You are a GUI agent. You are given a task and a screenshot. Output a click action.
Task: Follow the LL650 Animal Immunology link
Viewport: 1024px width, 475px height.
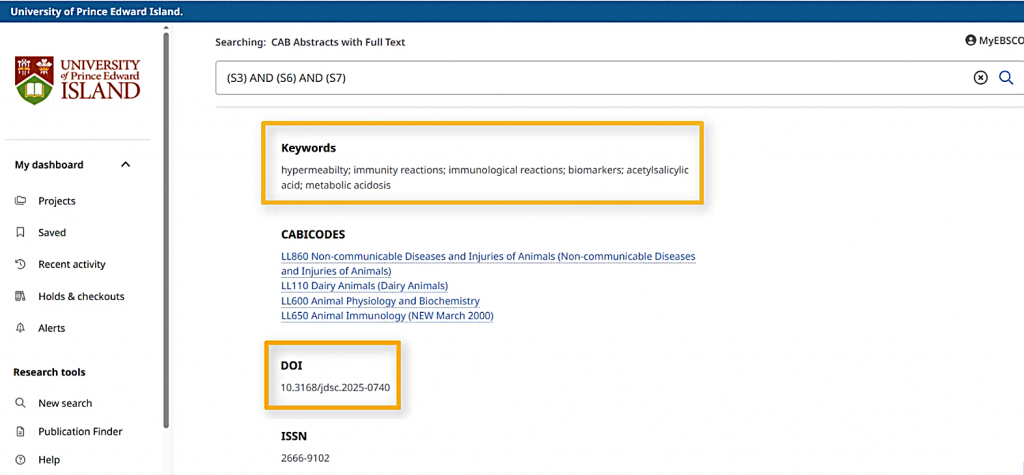coord(387,316)
